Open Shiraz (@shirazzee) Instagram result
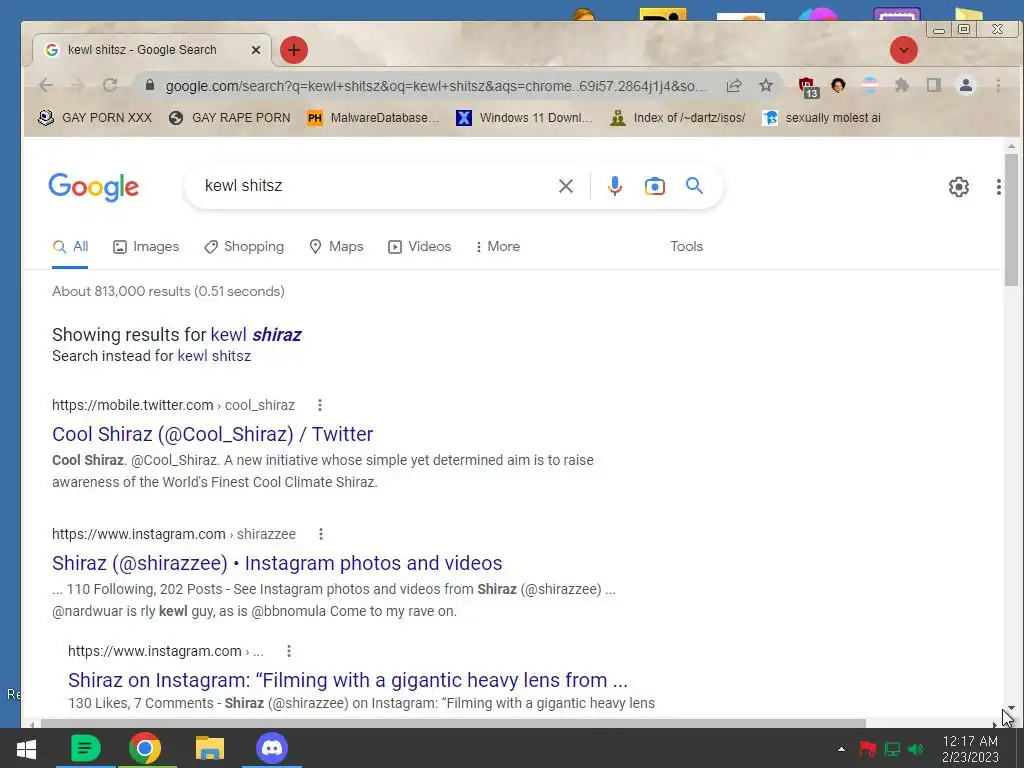 277,563
